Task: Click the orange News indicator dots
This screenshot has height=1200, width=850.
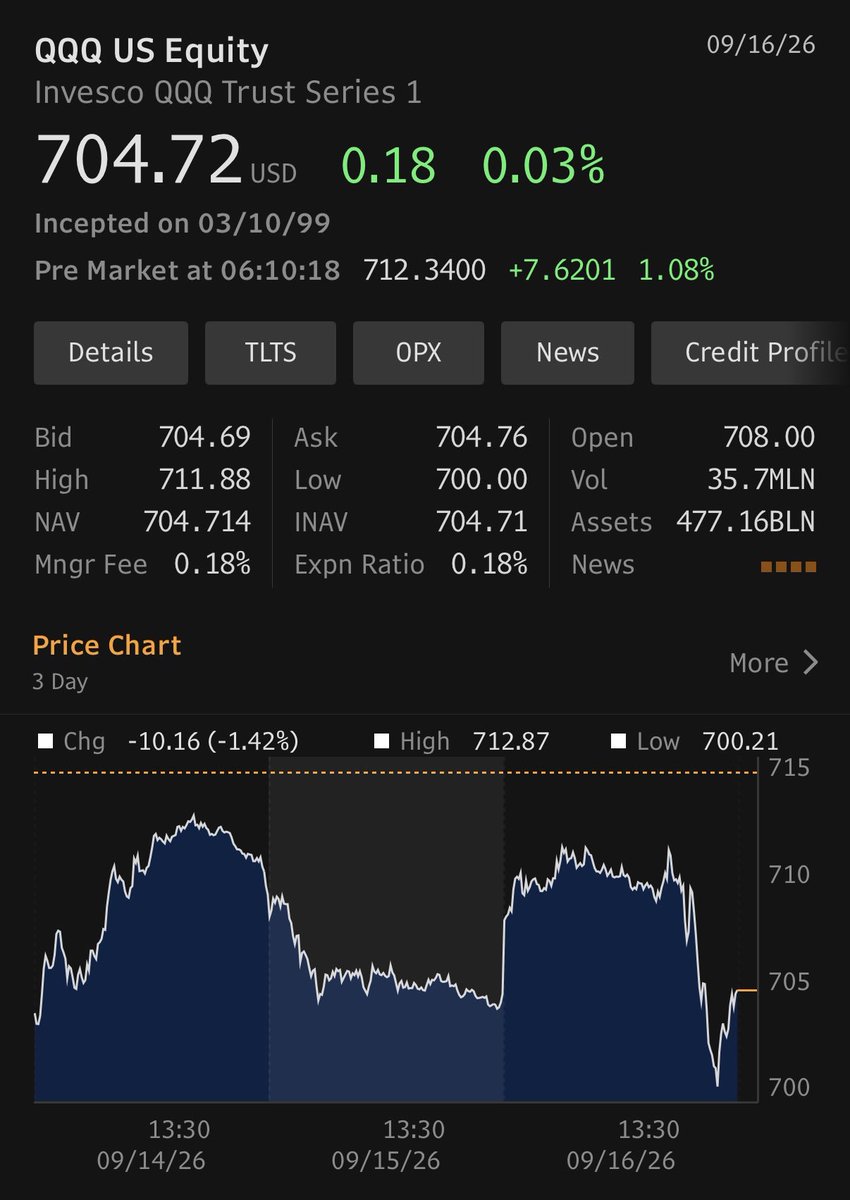Action: (x=788, y=566)
